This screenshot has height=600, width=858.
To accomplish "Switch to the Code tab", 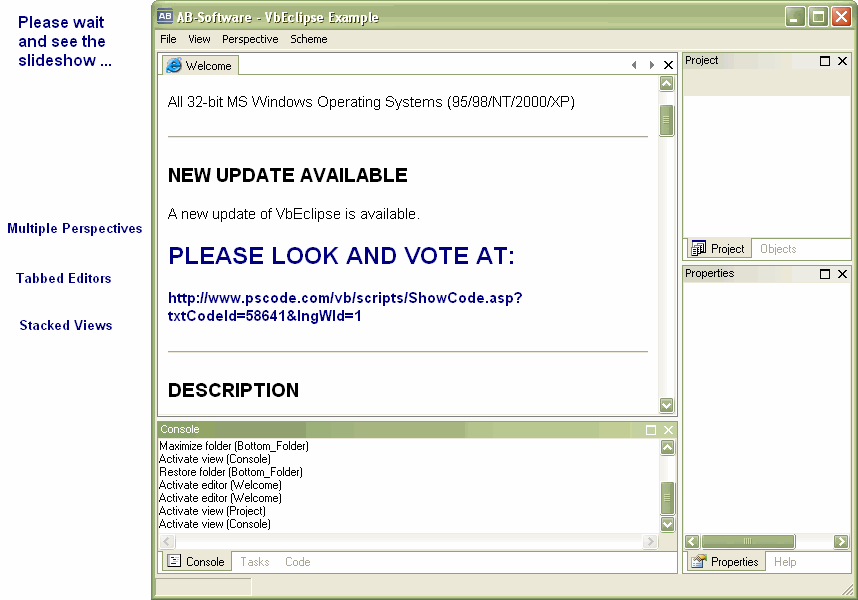I will [x=297, y=562].
